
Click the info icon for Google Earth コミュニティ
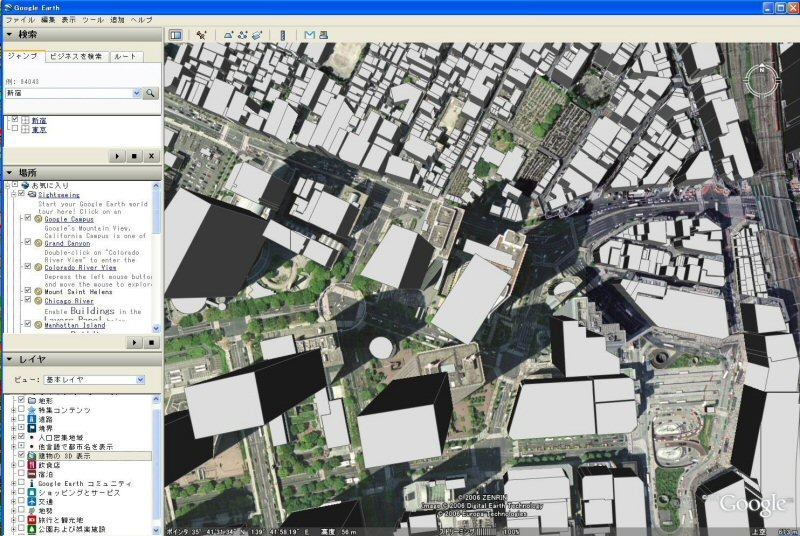pos(32,483)
